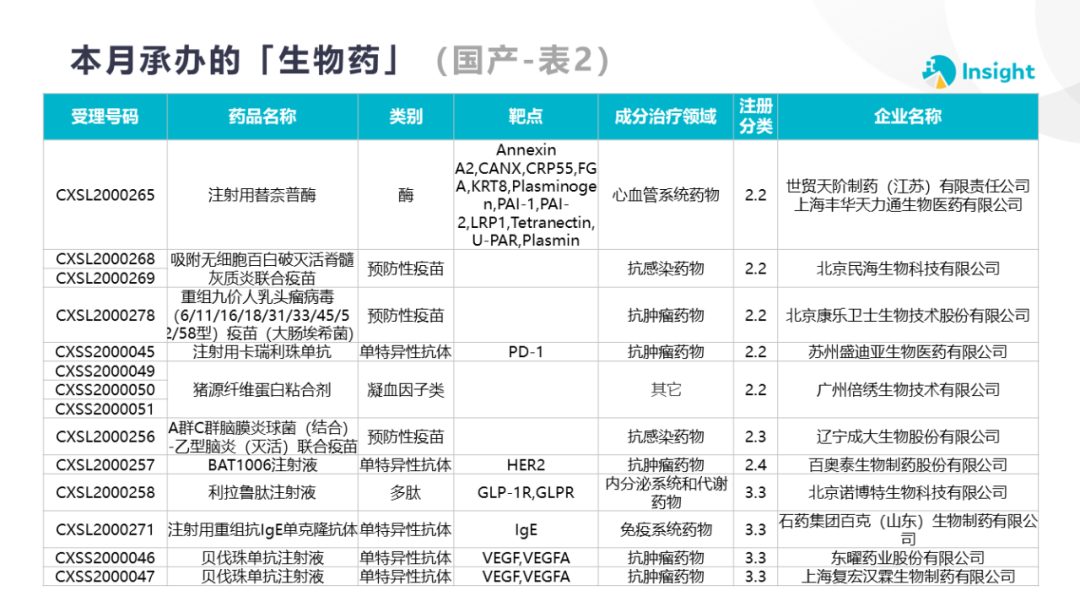
Task: Select cell CXSL2000257
Action: [105, 465]
